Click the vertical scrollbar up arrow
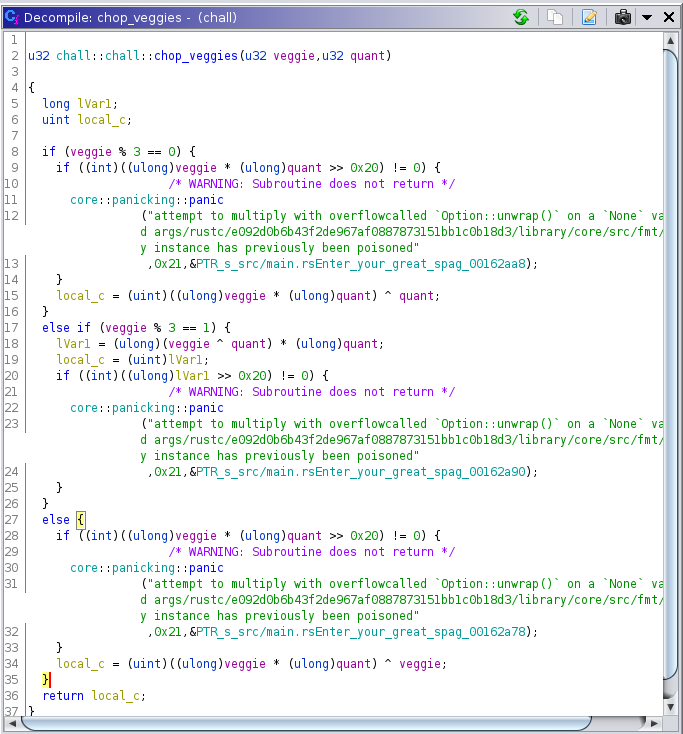The width and height of the screenshot is (683, 734). click(x=670, y=41)
